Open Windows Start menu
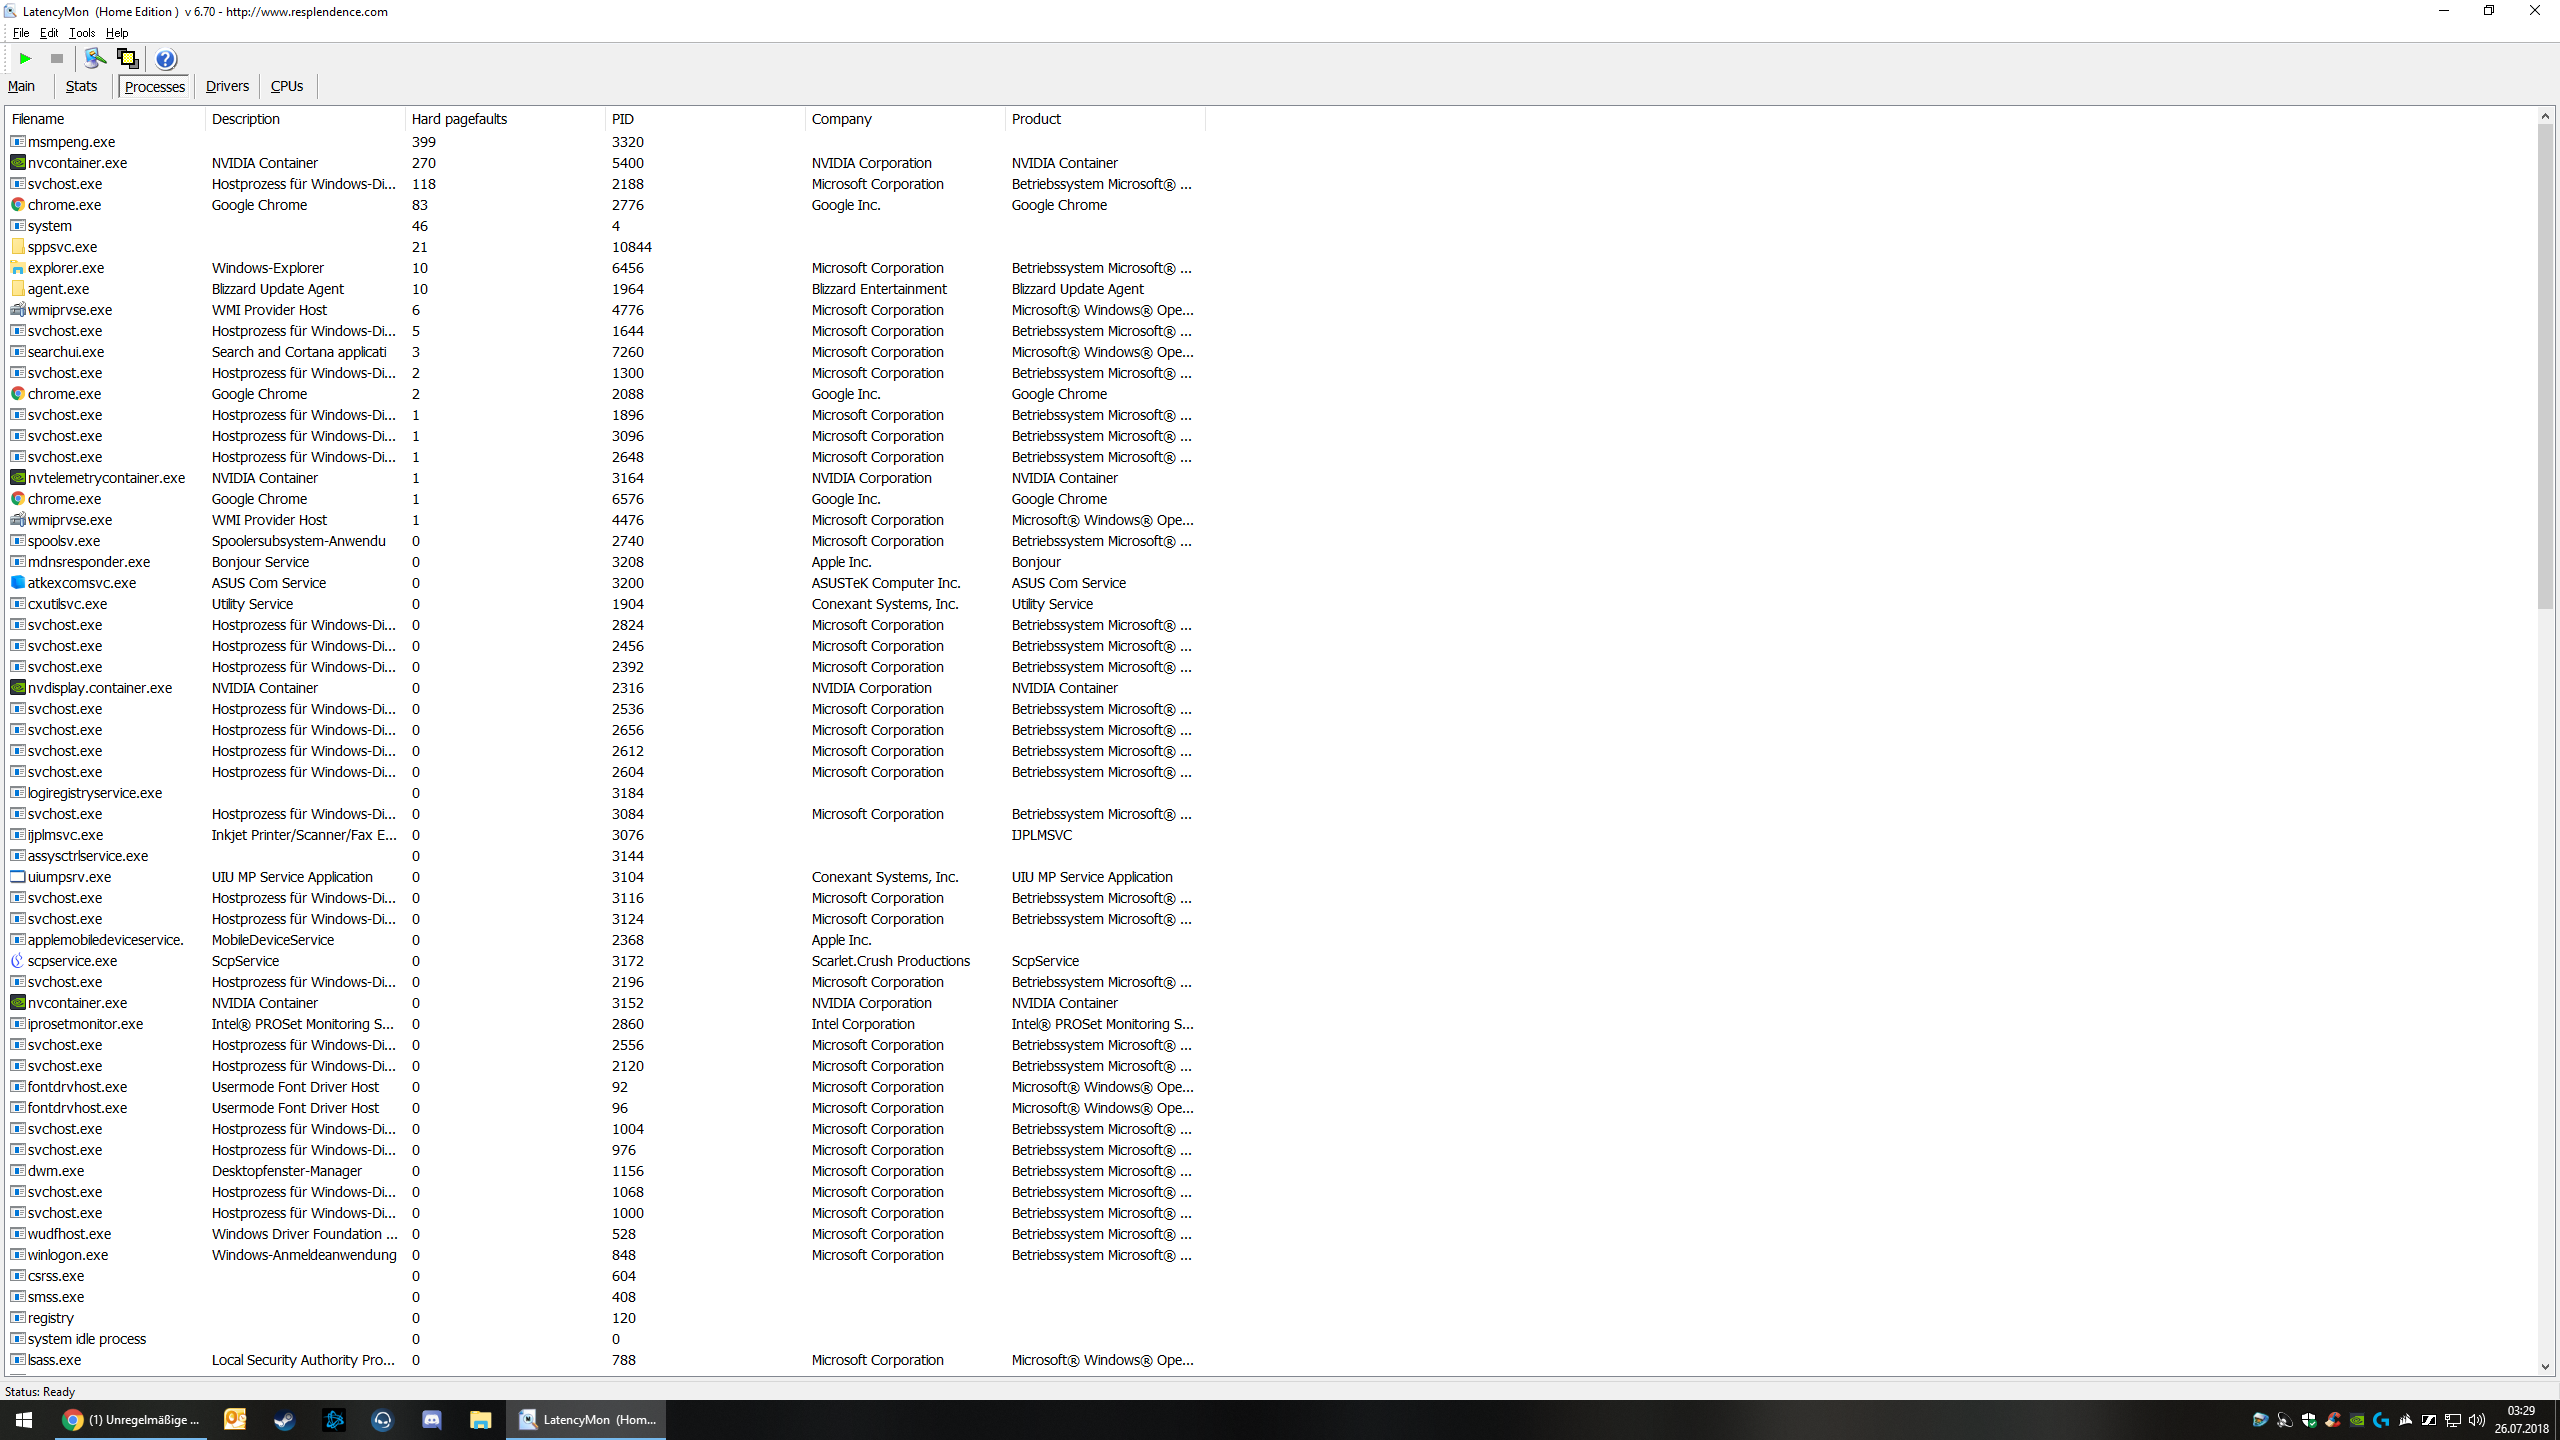The image size is (2560, 1440). coord(24,1419)
